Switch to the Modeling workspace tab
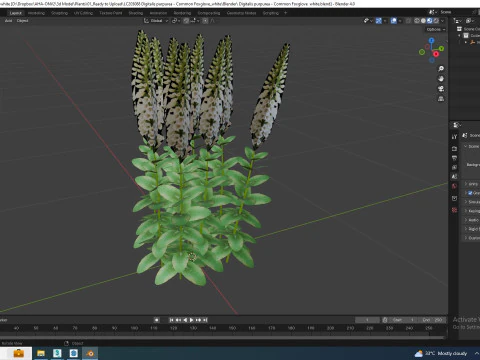480x360 pixels. tap(36, 13)
